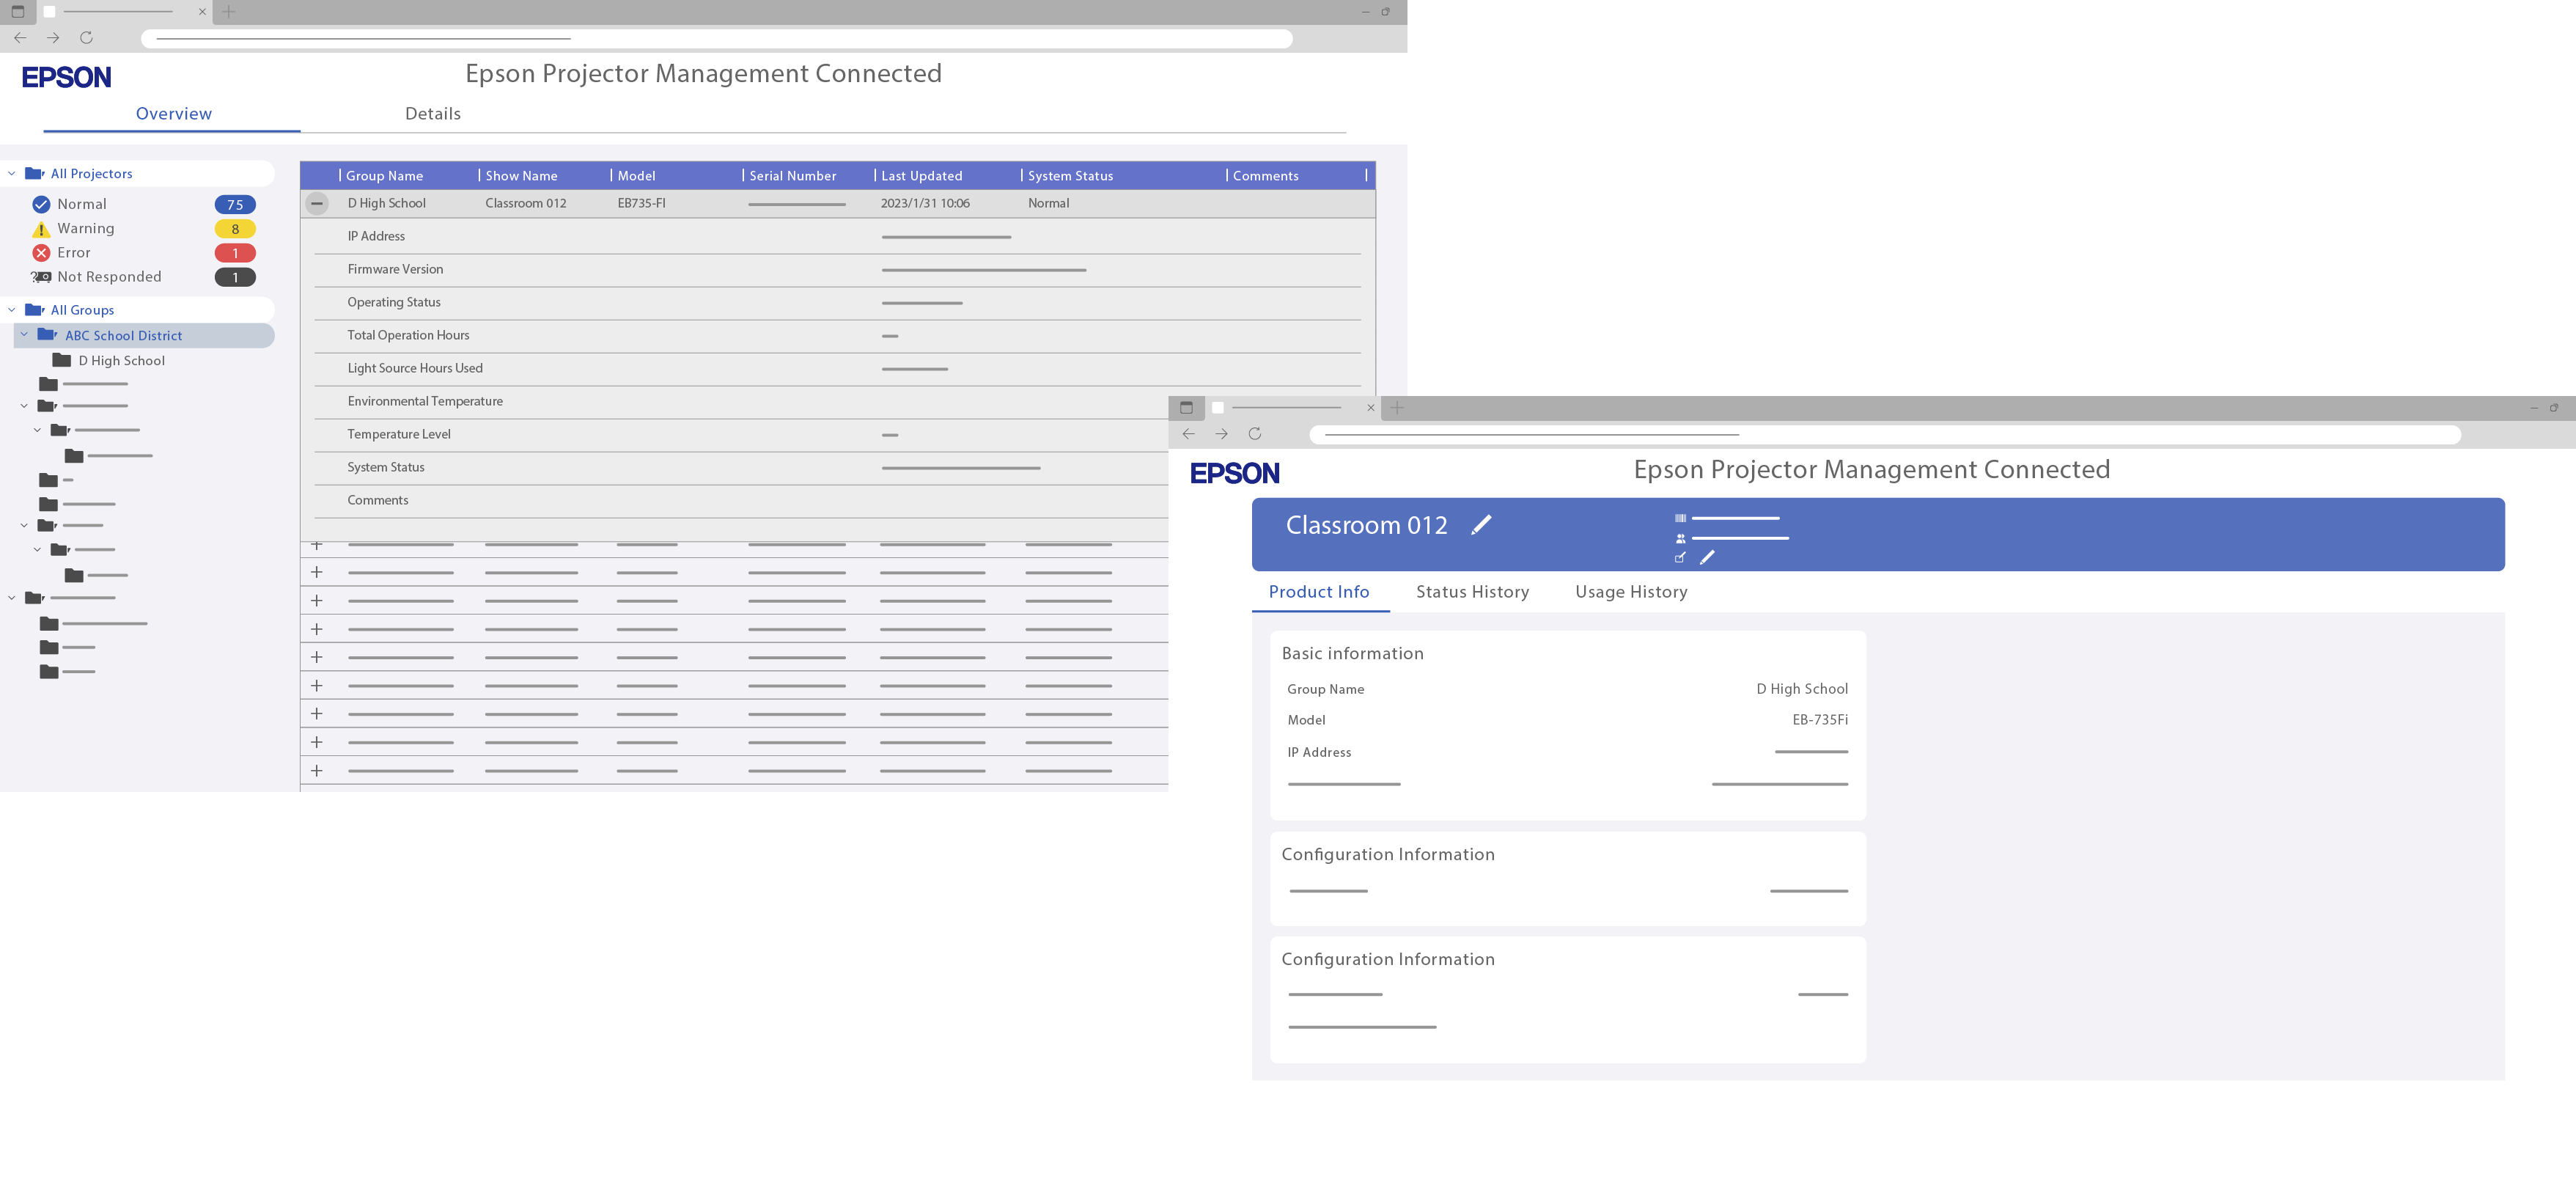Click the Warning triangle icon
2576x1188 pixels.
[x=41, y=229]
